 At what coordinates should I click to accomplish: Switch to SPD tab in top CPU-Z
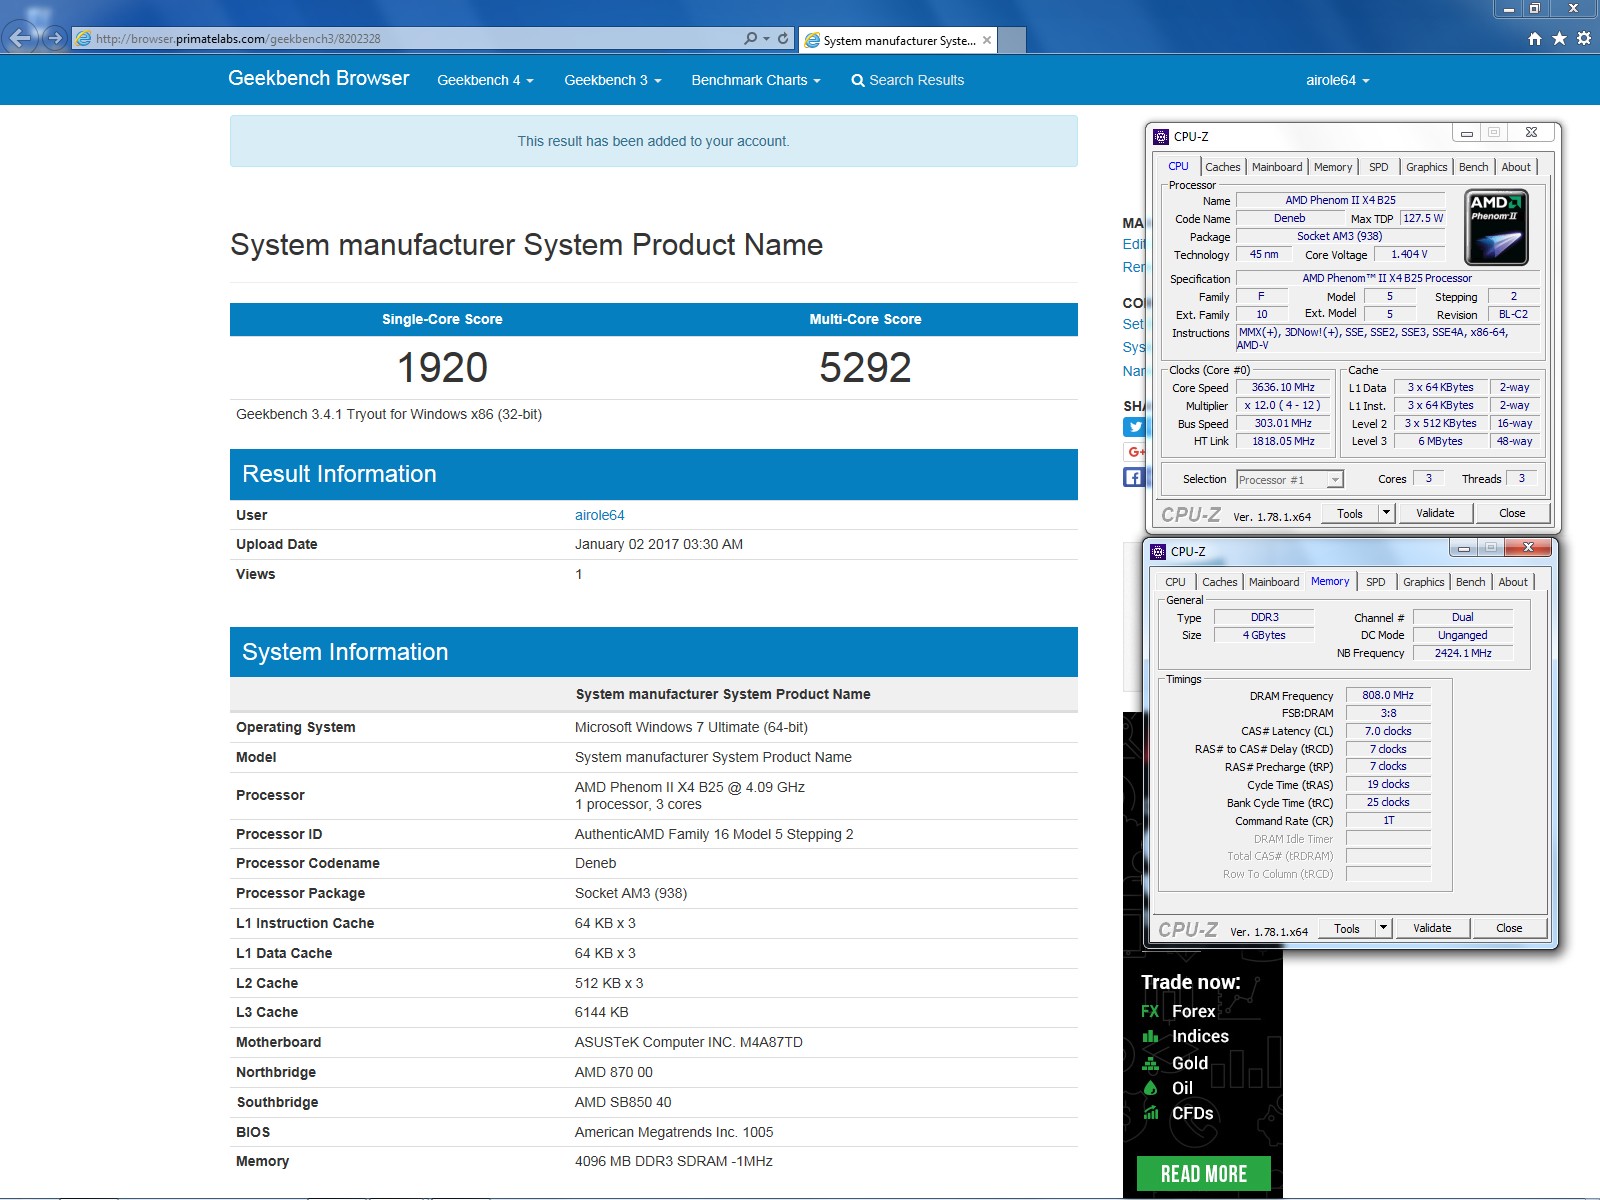(x=1378, y=167)
